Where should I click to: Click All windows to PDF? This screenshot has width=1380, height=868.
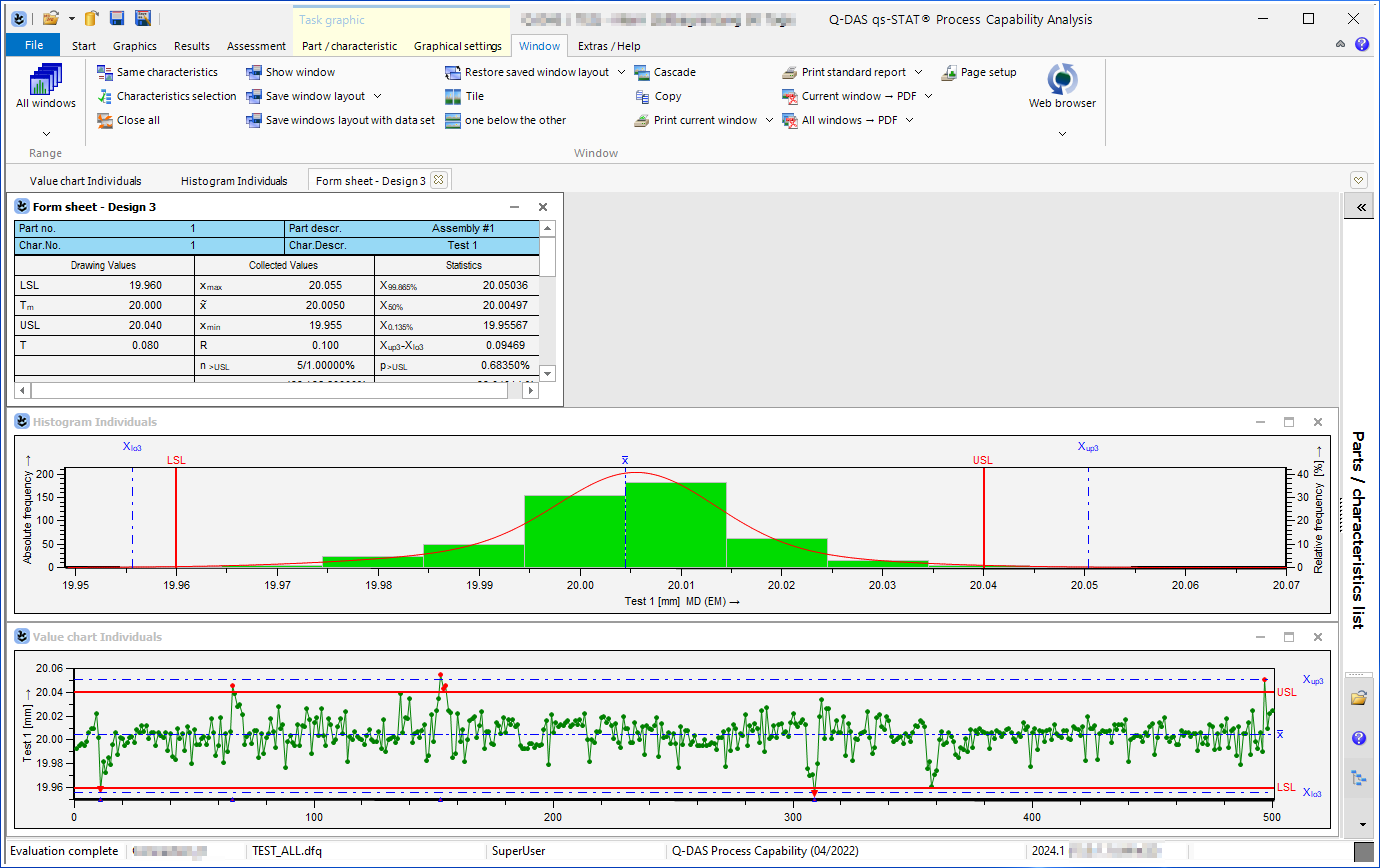[840, 120]
